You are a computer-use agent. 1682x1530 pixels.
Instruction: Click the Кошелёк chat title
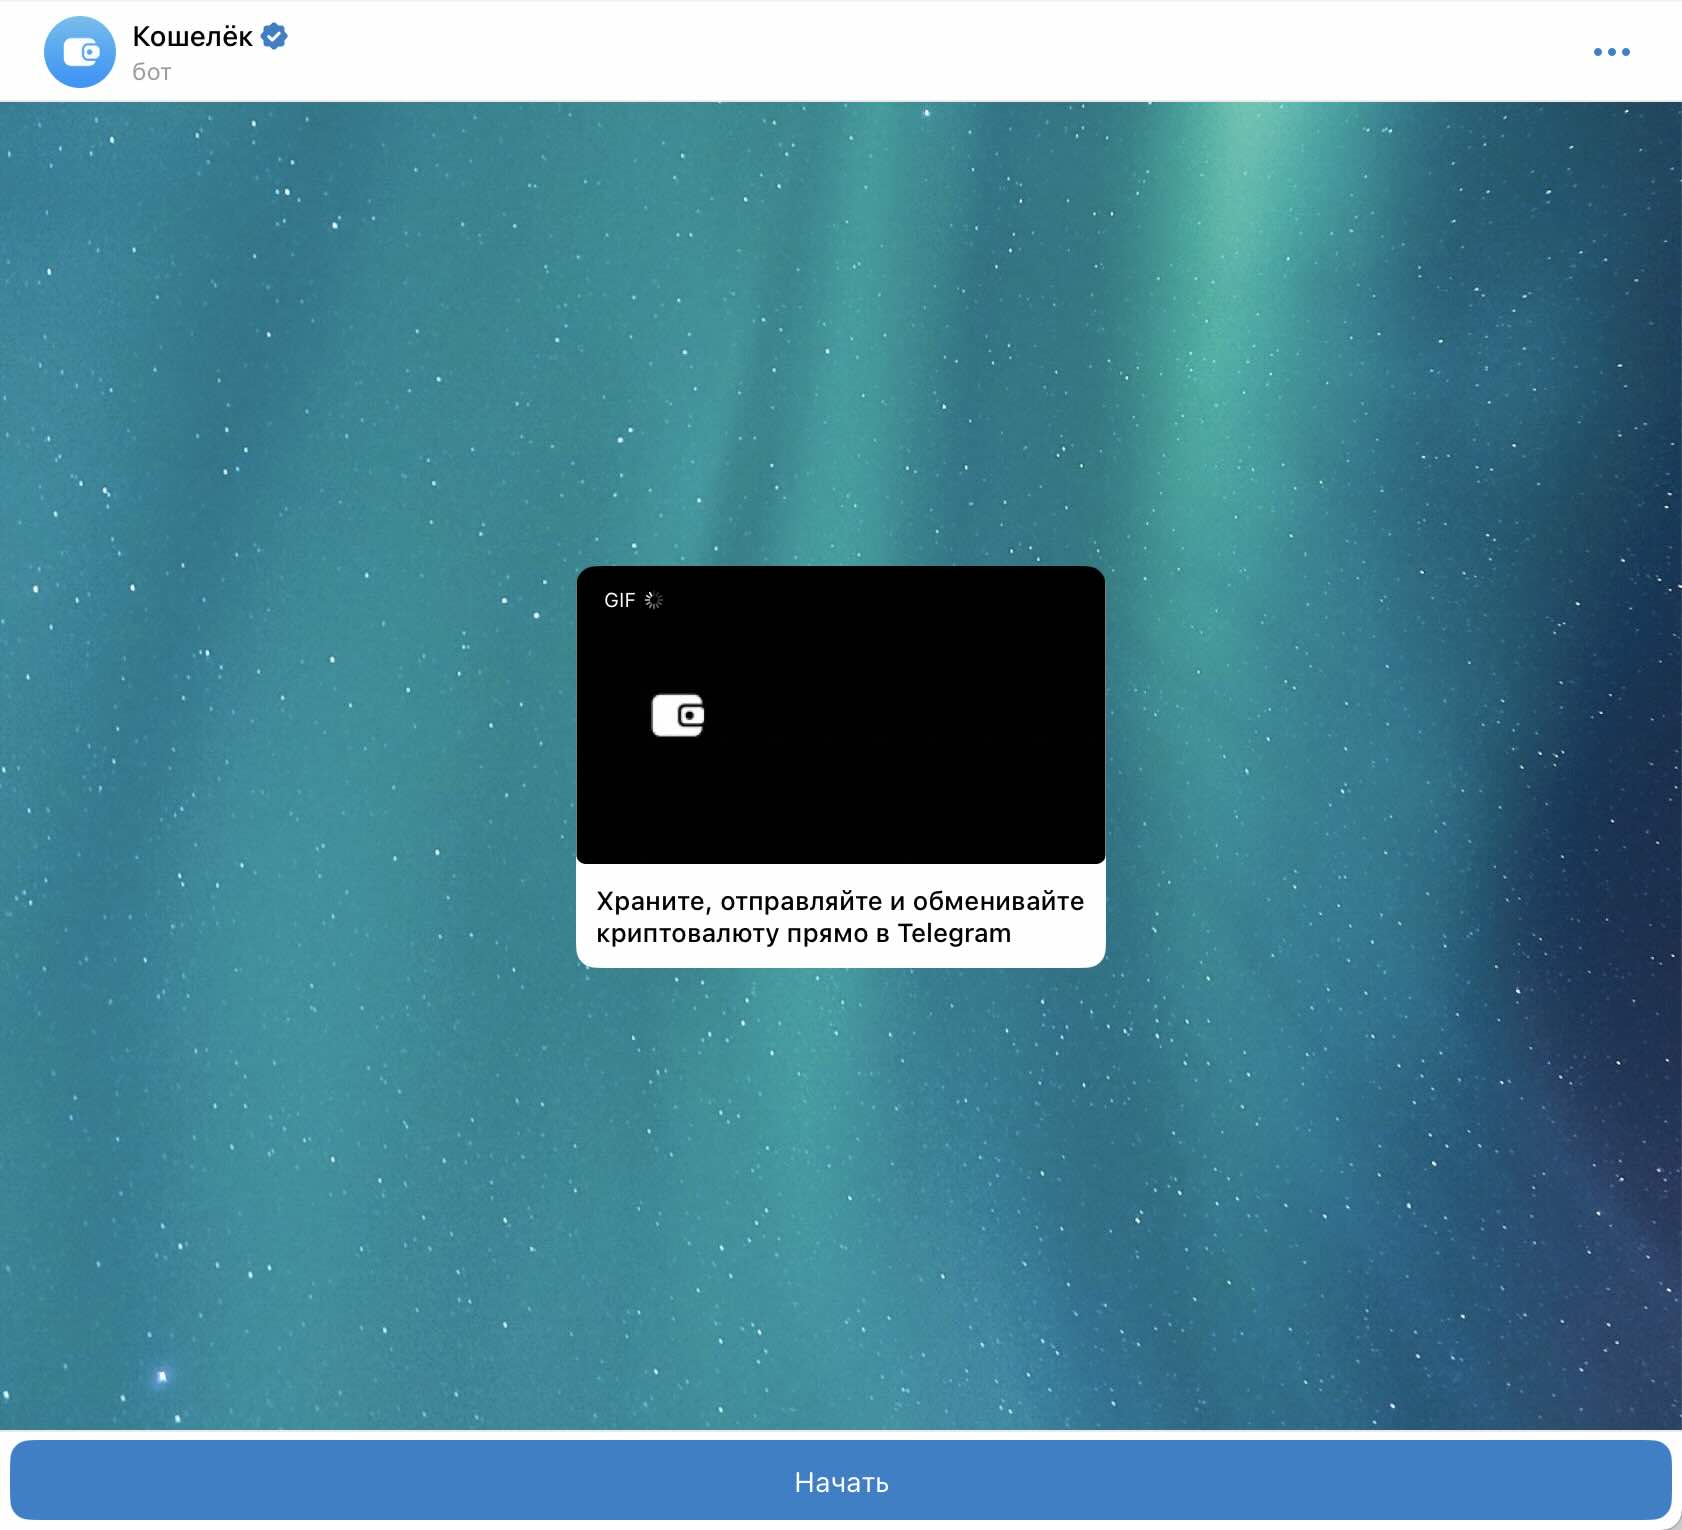pos(192,37)
